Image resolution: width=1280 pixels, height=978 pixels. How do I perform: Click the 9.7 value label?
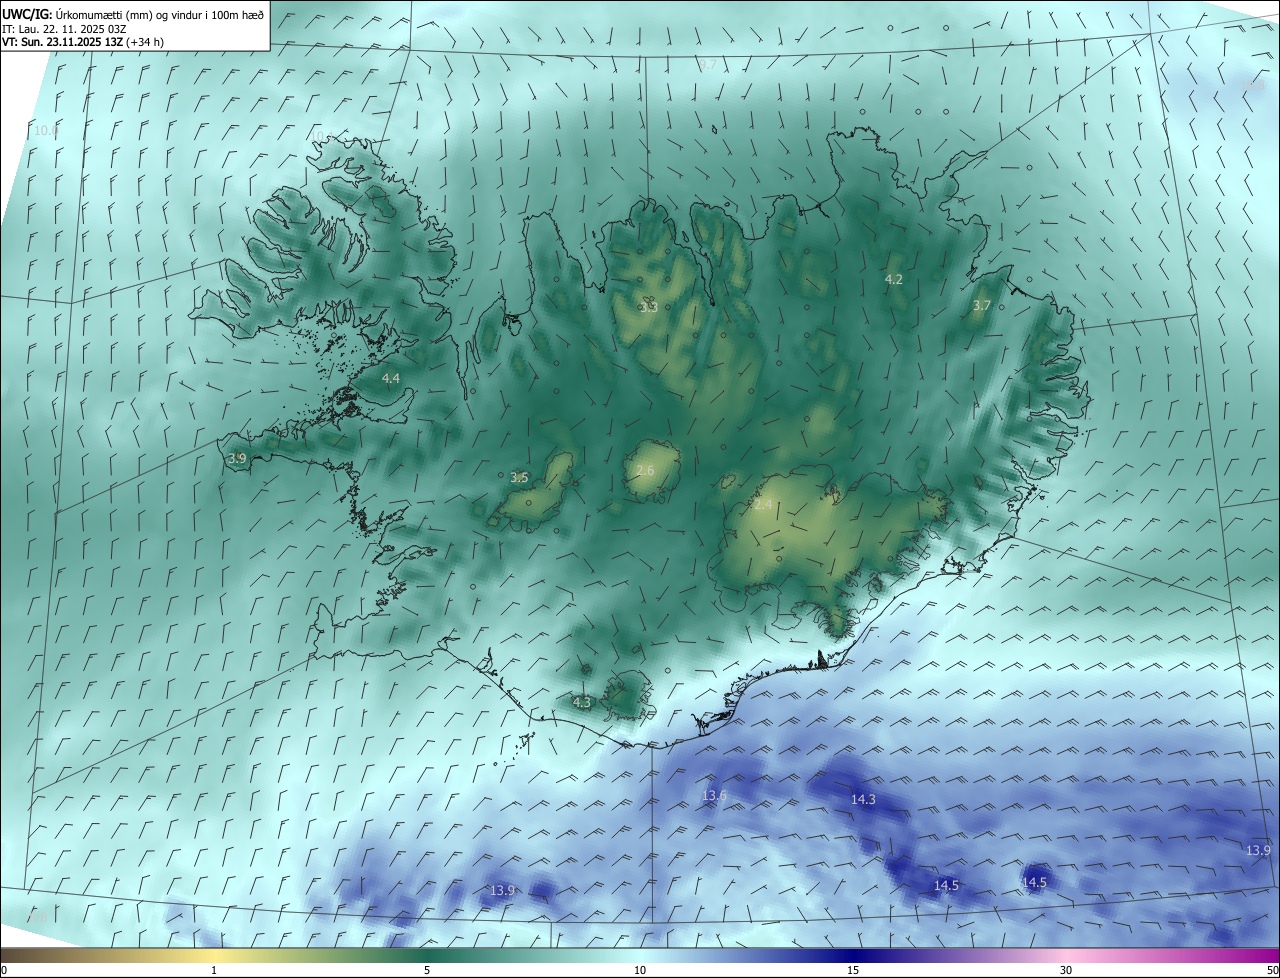(x=707, y=65)
